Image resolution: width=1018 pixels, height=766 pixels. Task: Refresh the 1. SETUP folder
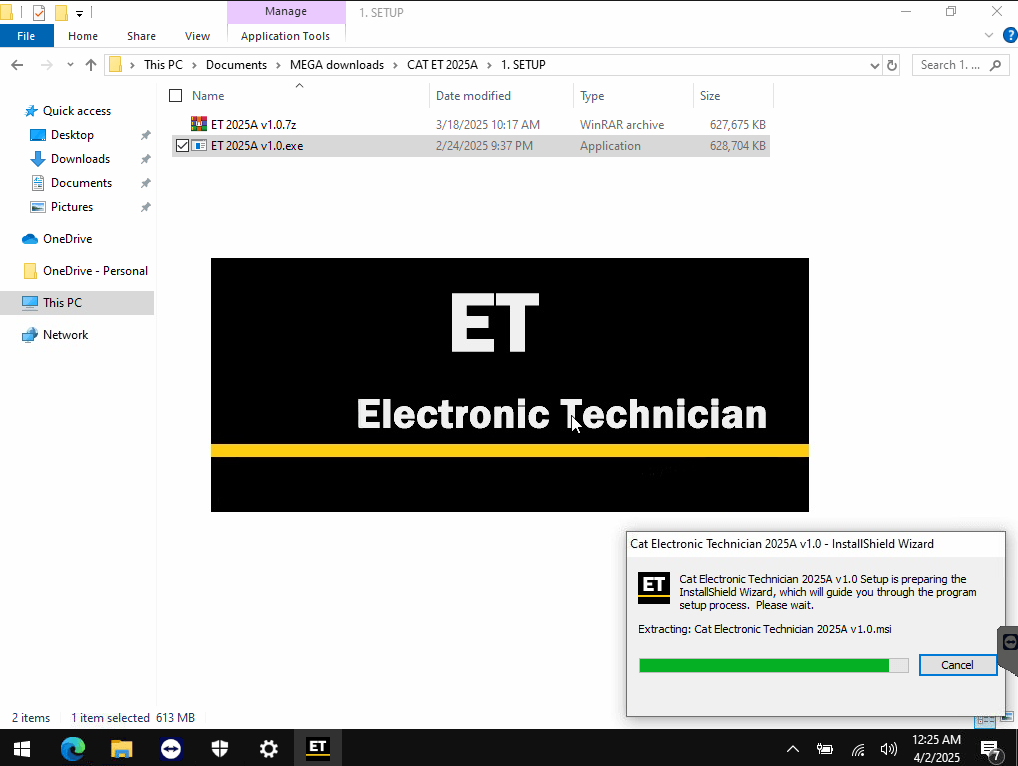tap(892, 65)
